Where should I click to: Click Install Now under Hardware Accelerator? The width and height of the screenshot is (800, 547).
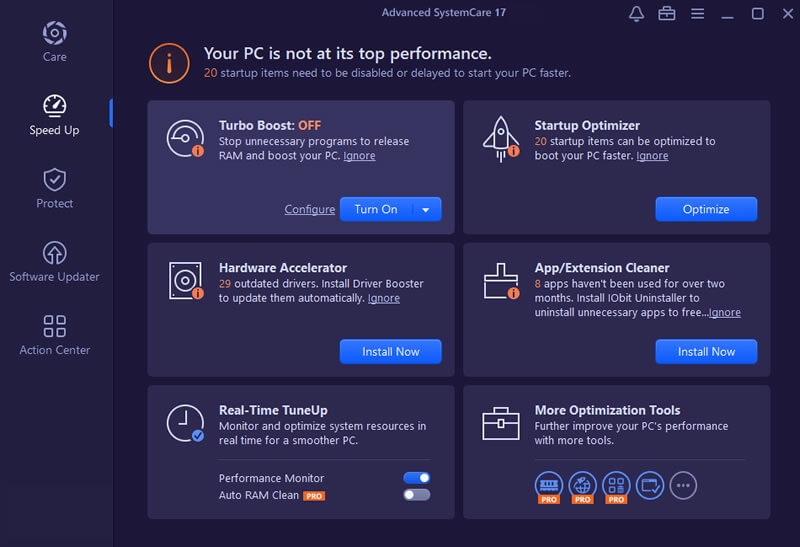coord(391,352)
